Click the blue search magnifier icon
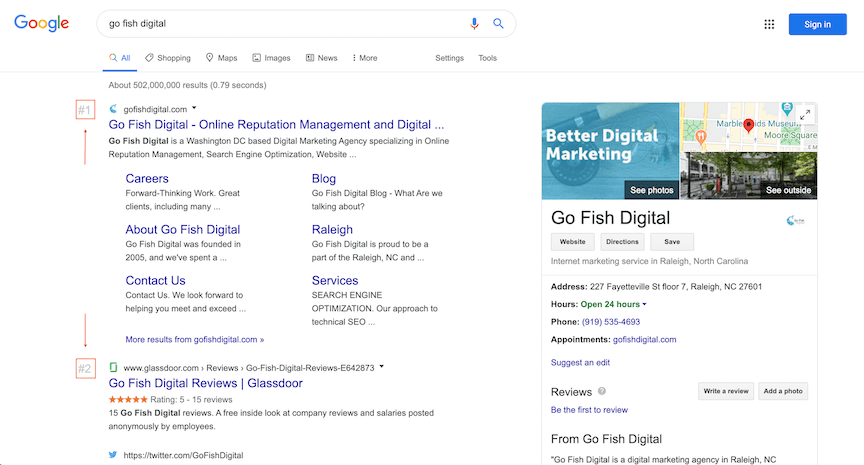The image size is (864, 465). pyautogui.click(x=498, y=23)
